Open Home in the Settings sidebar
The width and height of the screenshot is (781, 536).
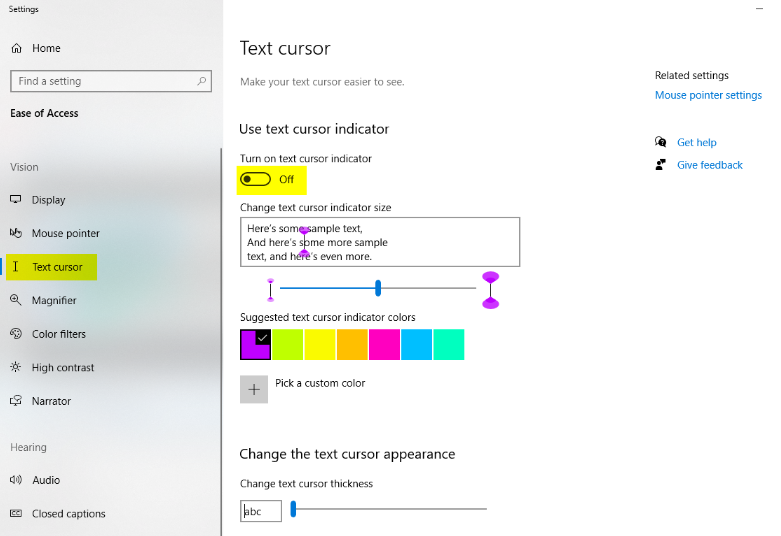point(46,48)
